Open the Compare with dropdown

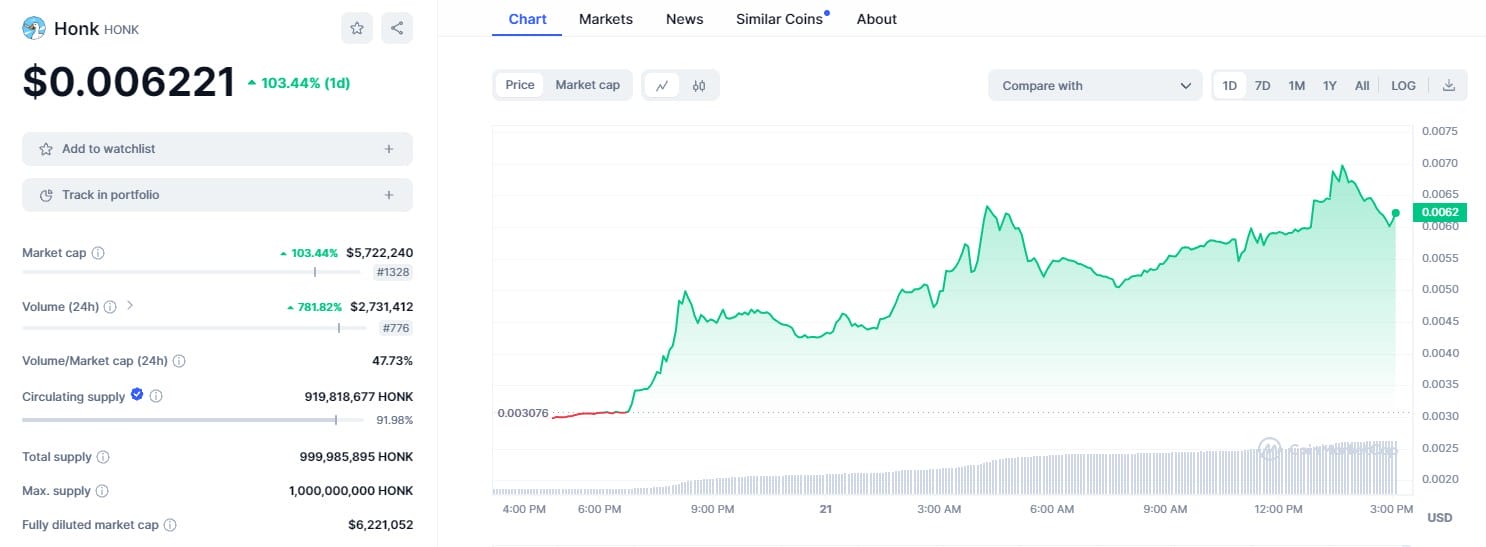[1094, 86]
